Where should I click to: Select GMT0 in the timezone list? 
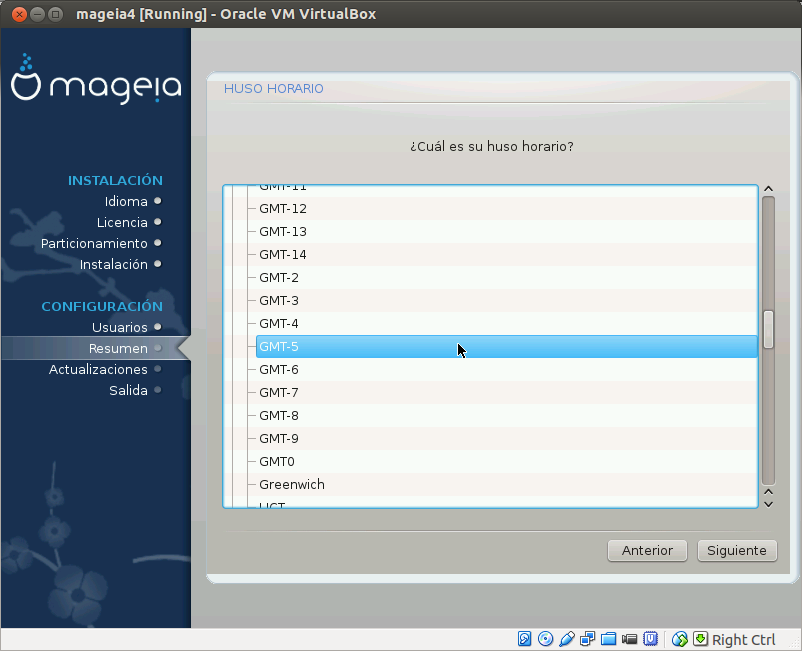400,461
